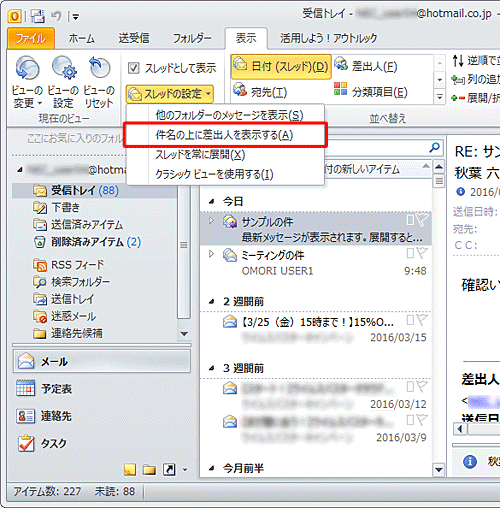Open the 迷惑メール folder
Image resolution: width=500 pixels, height=508 pixels.
tap(64, 316)
